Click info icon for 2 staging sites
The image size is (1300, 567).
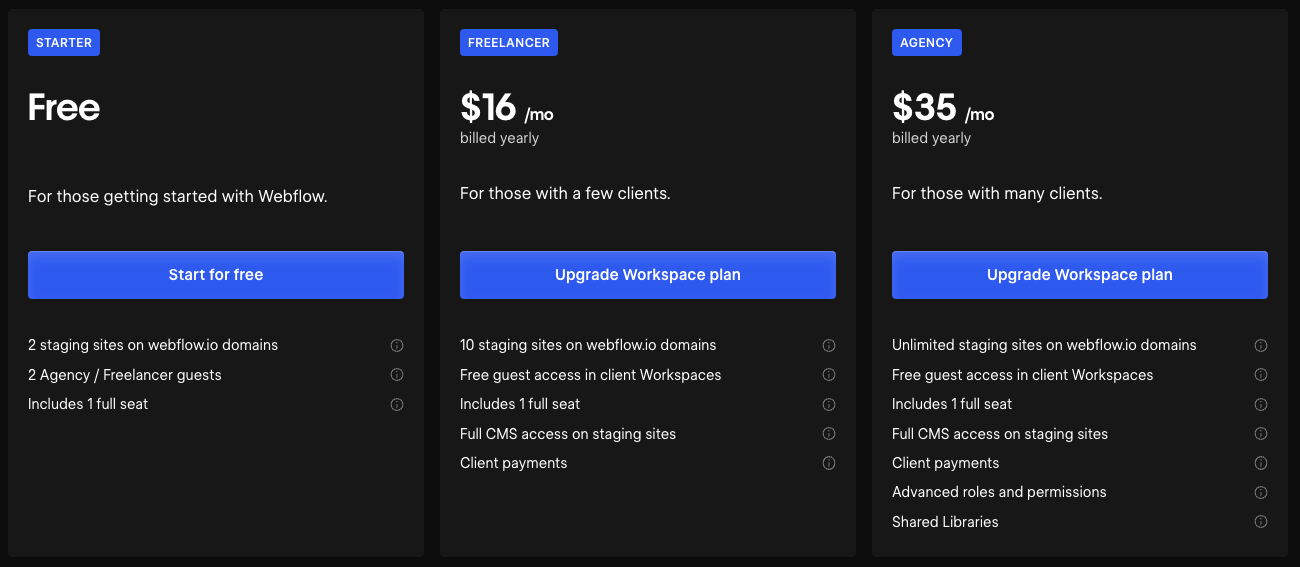coord(397,346)
